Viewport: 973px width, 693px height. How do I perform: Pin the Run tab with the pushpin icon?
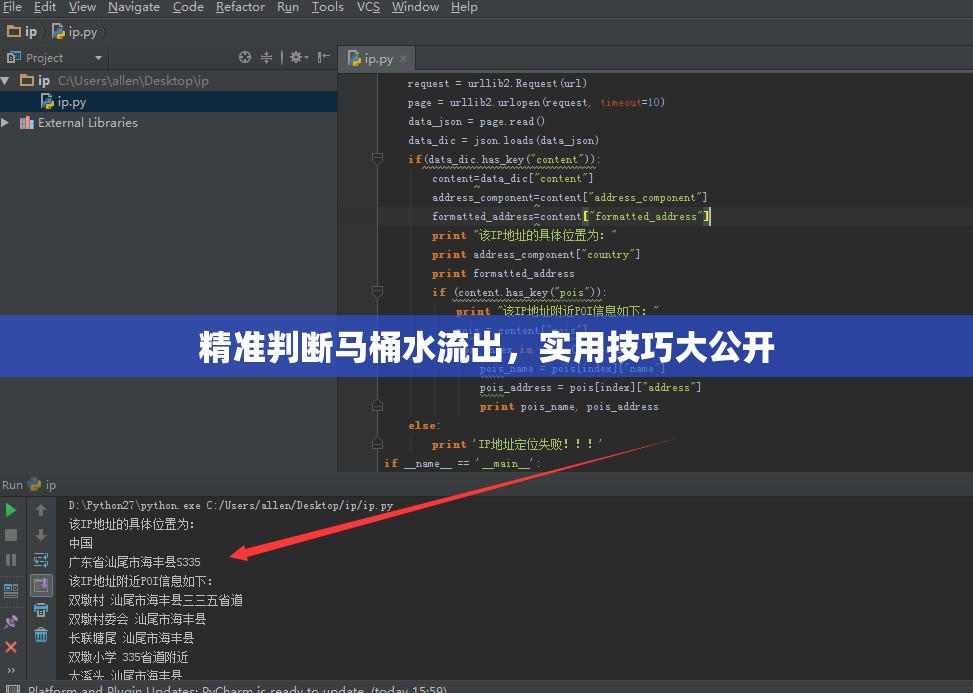click(x=11, y=622)
